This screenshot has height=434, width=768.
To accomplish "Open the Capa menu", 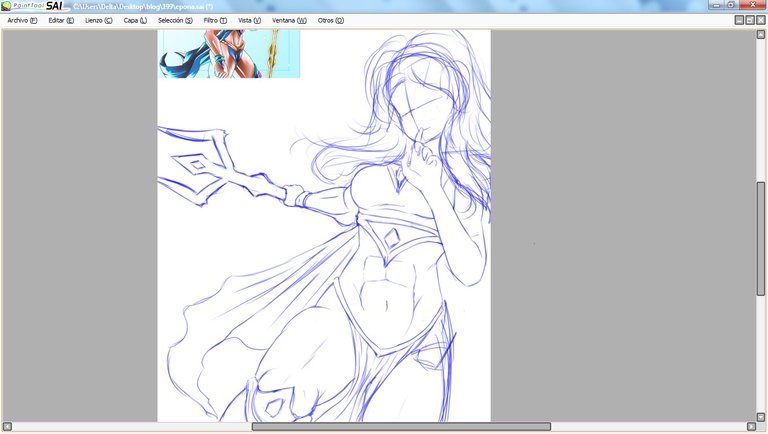I will pyautogui.click(x=135, y=21).
